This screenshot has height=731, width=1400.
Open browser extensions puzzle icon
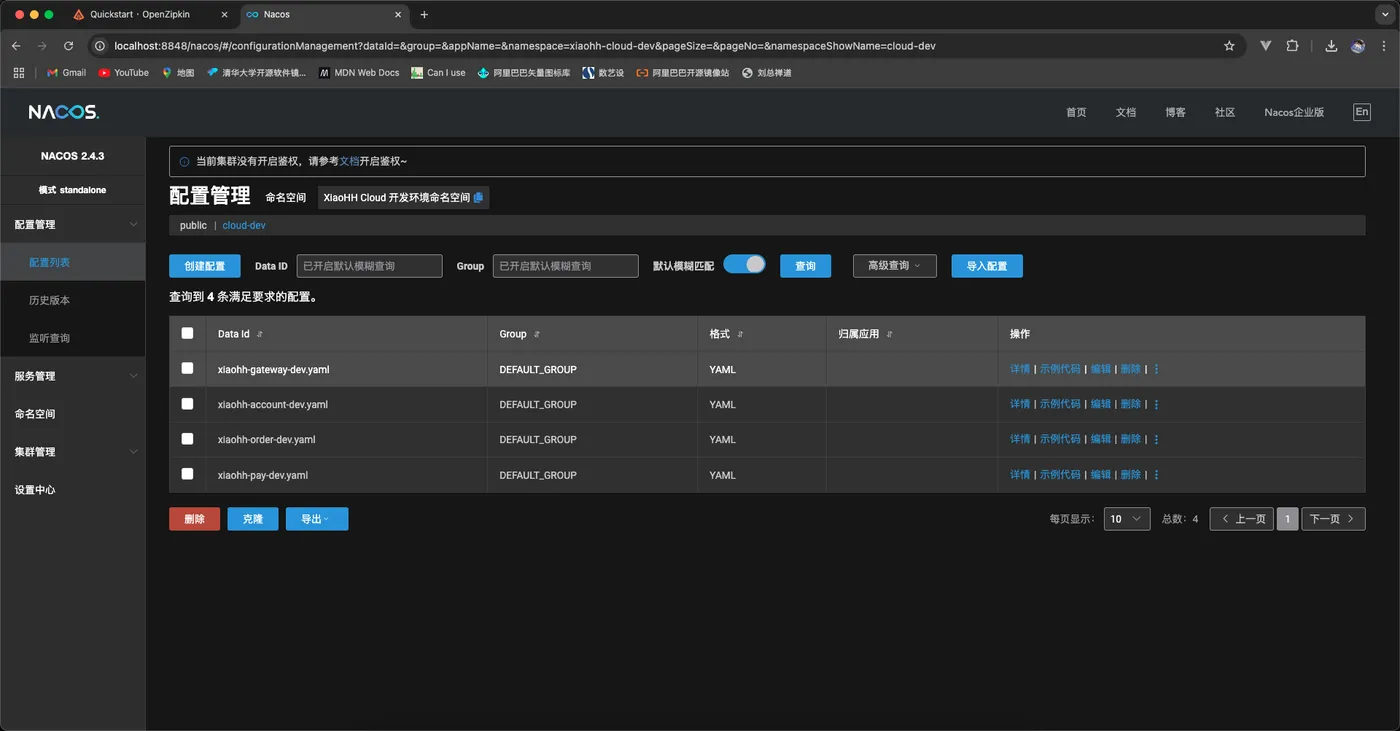point(1292,46)
